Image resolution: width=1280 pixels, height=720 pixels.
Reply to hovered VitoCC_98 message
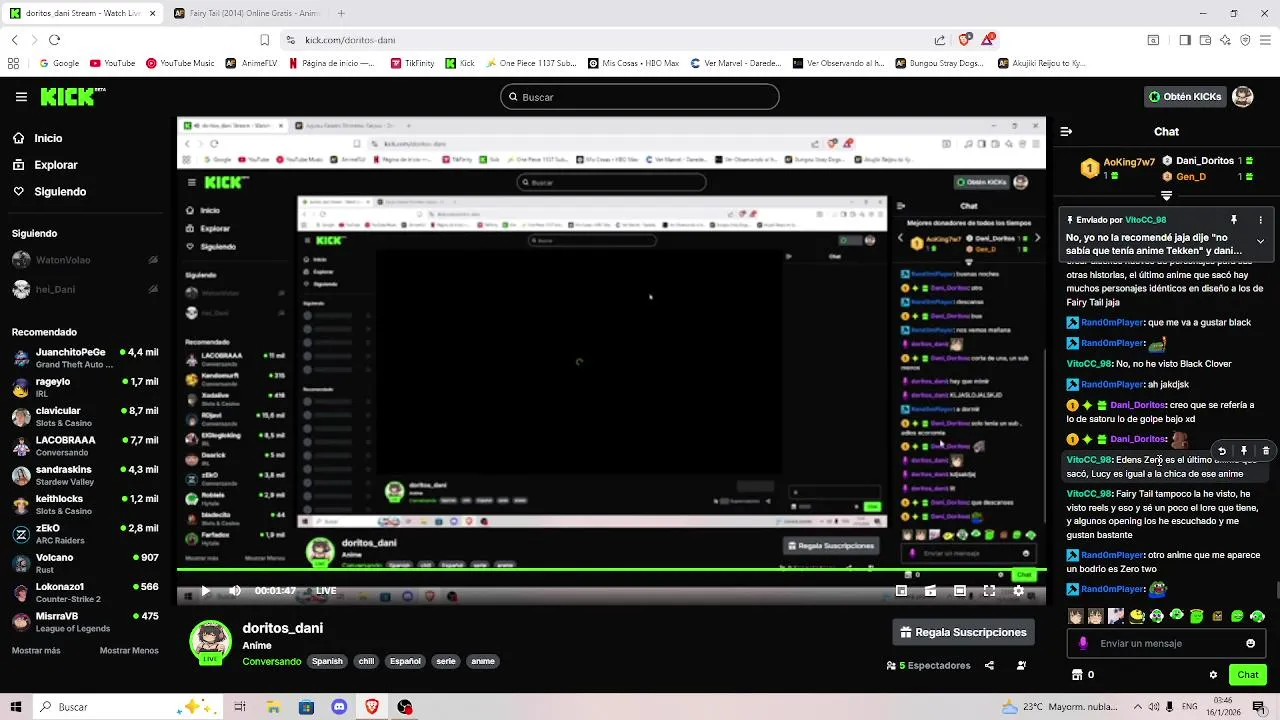(x=1222, y=451)
